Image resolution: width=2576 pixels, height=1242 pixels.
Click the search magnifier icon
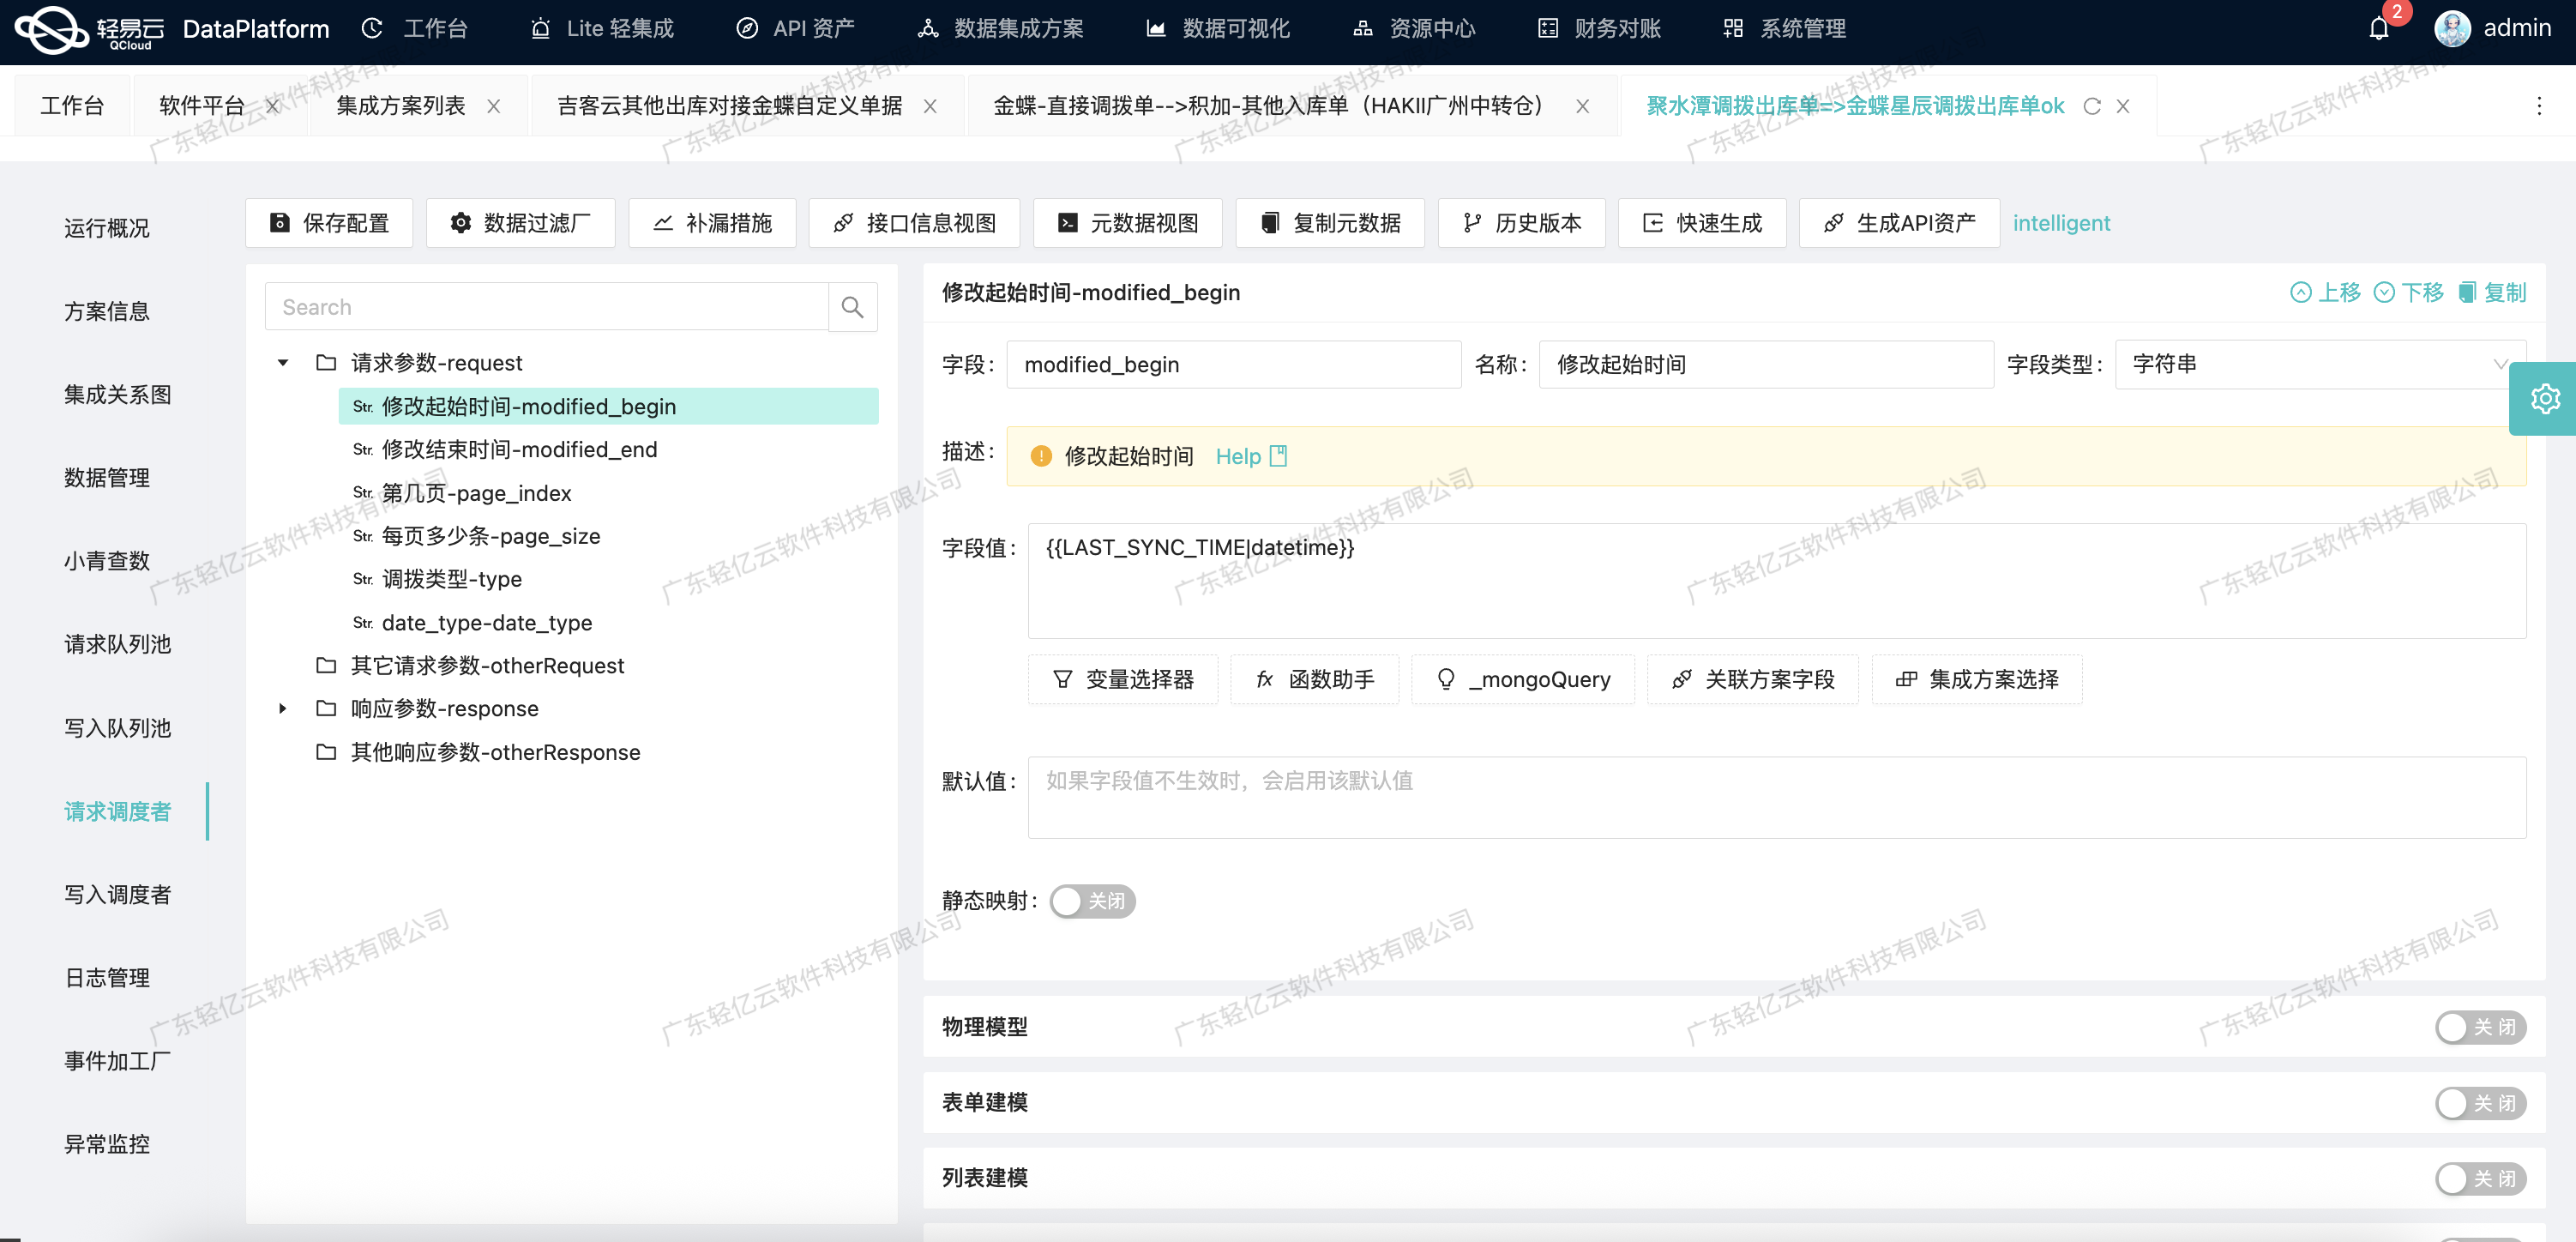click(x=852, y=307)
